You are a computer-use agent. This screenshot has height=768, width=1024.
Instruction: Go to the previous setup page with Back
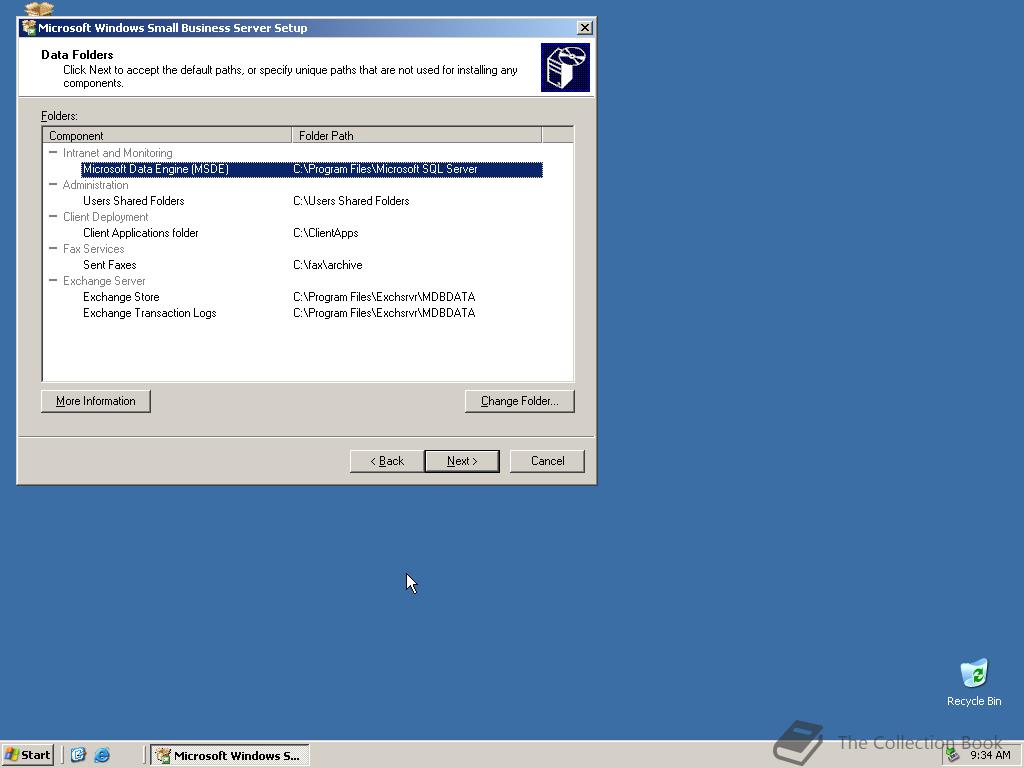coord(387,461)
